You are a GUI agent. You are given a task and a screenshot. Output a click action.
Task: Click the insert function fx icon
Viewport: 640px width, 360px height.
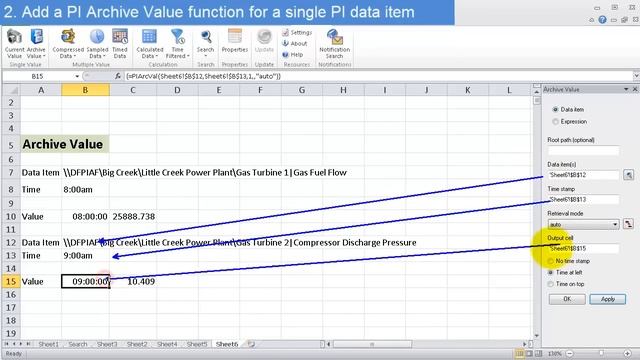118,76
